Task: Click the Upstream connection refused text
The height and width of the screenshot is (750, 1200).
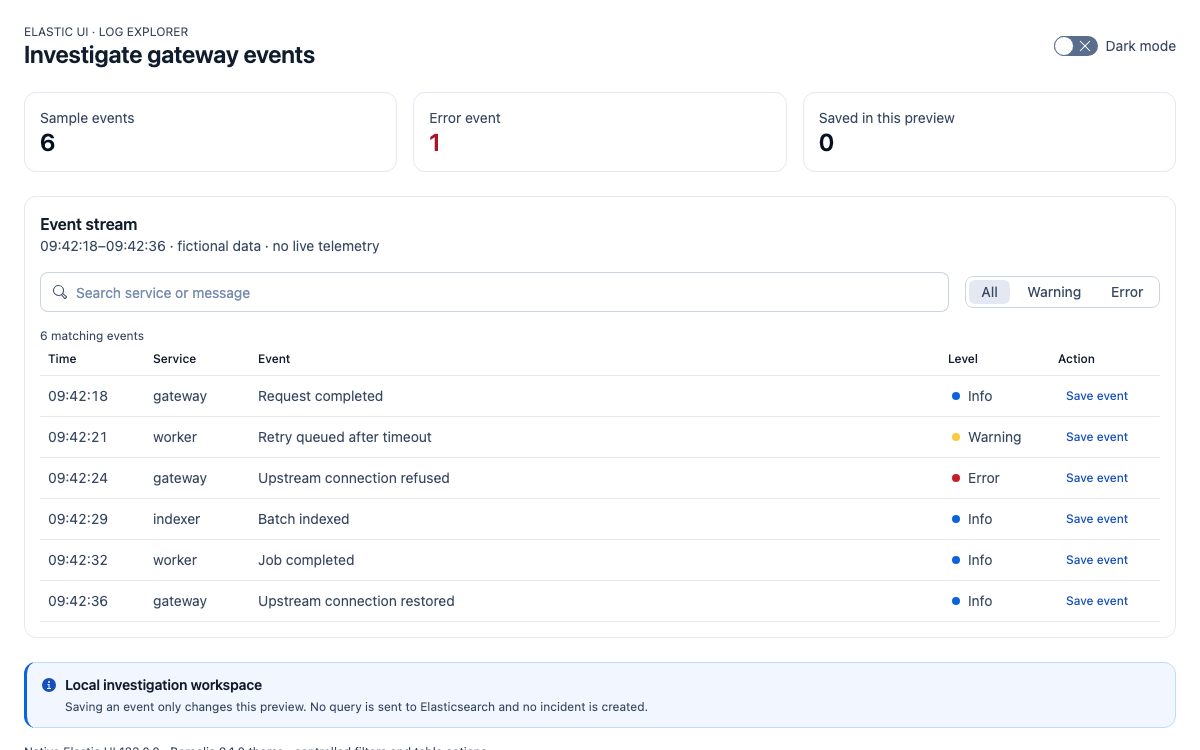Action: click(354, 478)
